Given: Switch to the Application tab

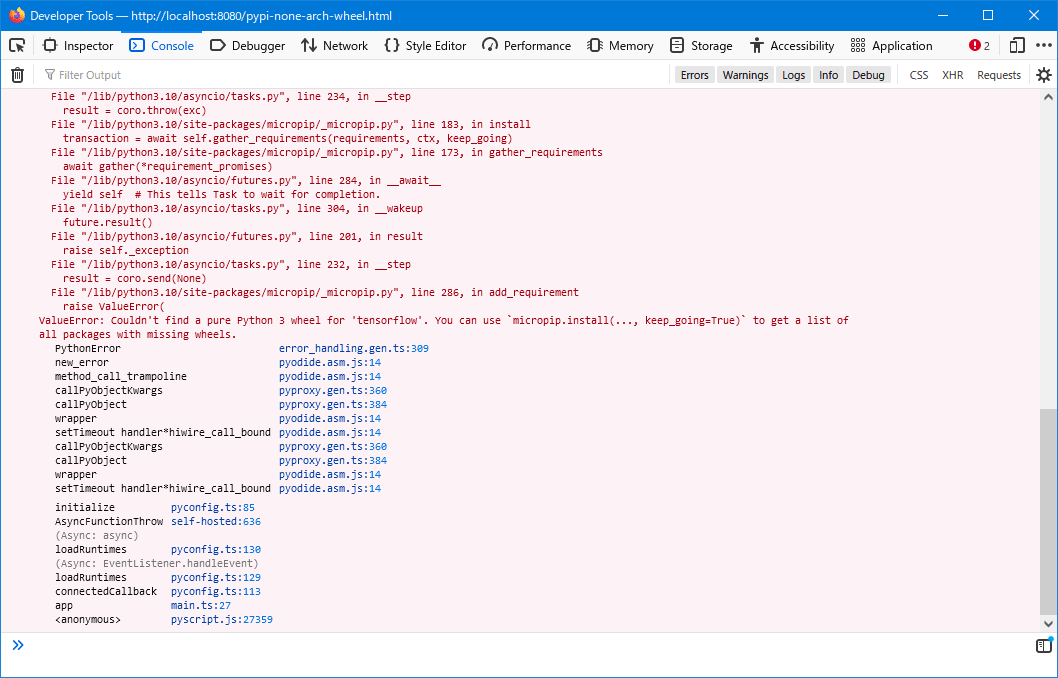Looking at the screenshot, I should (x=891, y=45).
